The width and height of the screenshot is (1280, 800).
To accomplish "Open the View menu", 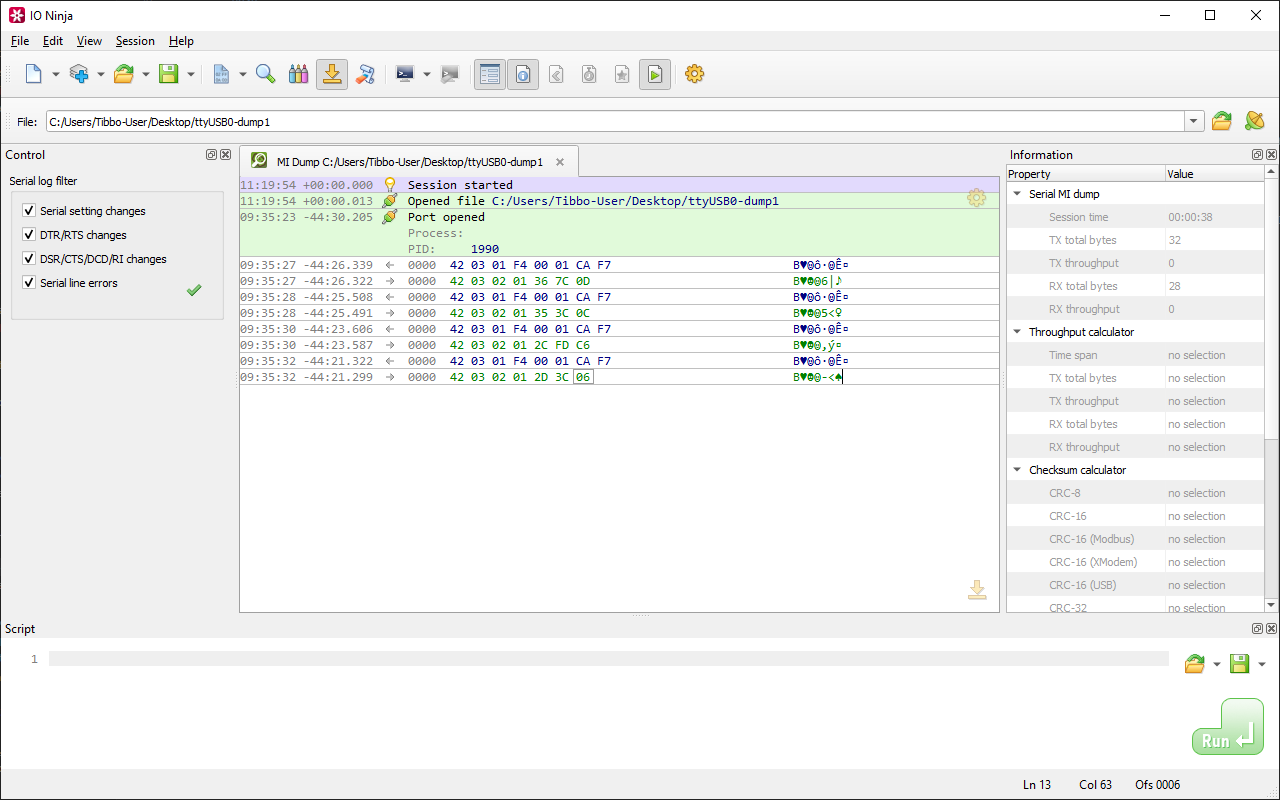I will pyautogui.click(x=89, y=41).
